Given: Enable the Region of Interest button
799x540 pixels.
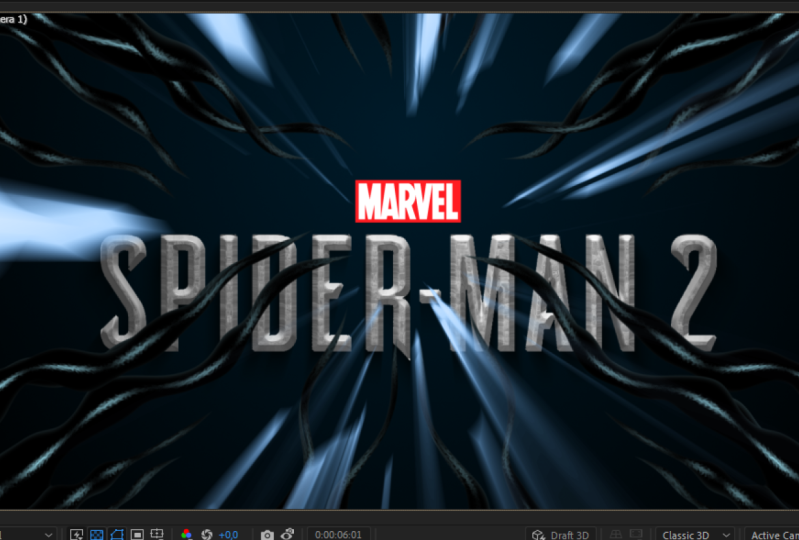Looking at the screenshot, I should point(137,534).
